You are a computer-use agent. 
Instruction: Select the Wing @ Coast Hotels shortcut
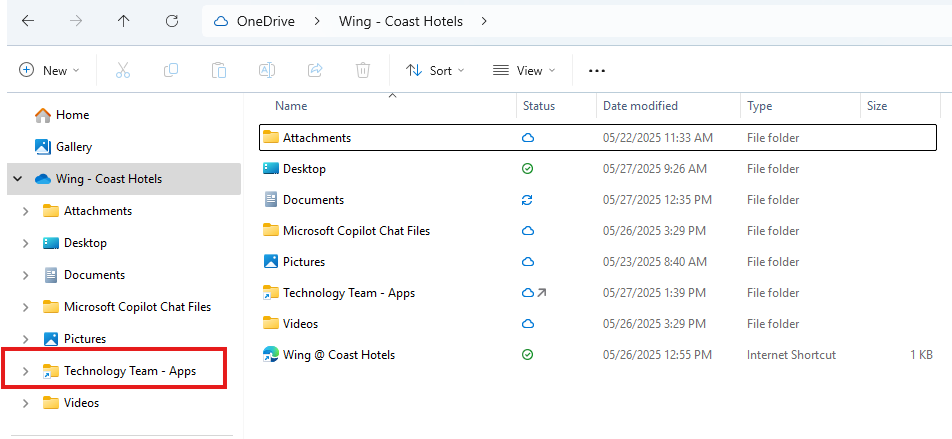(338, 354)
